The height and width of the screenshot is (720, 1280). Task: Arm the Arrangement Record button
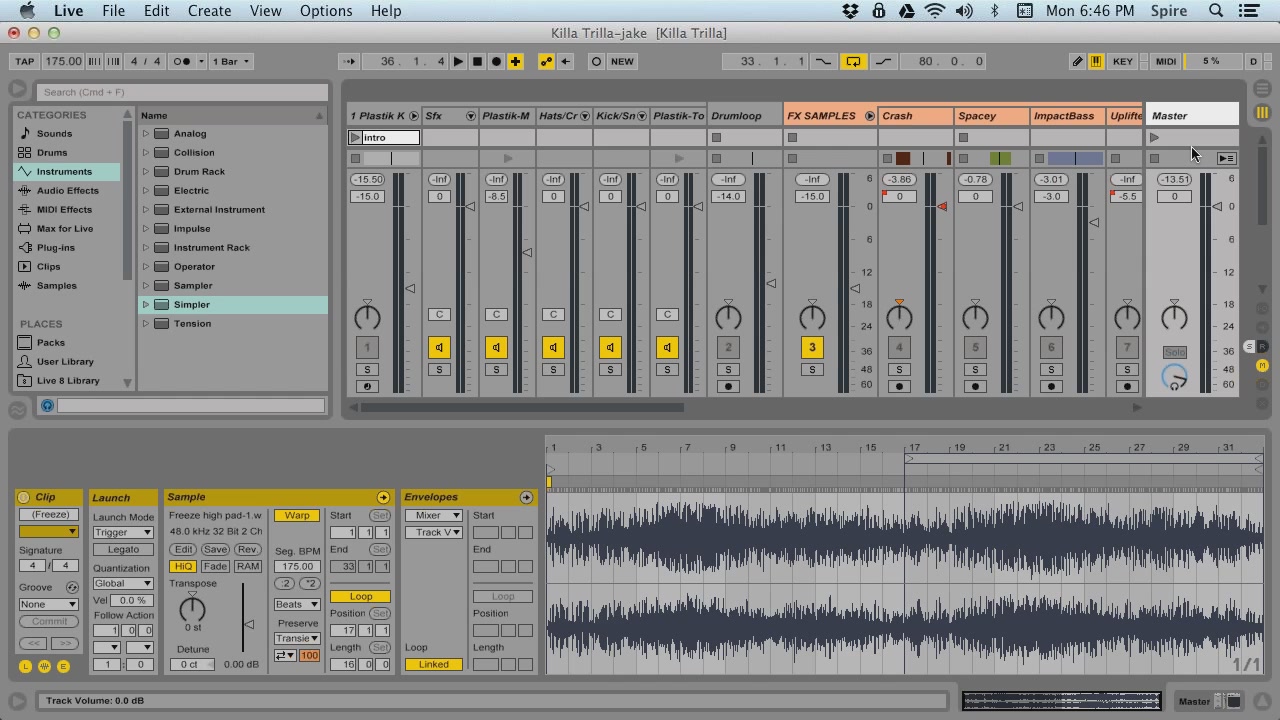(496, 61)
